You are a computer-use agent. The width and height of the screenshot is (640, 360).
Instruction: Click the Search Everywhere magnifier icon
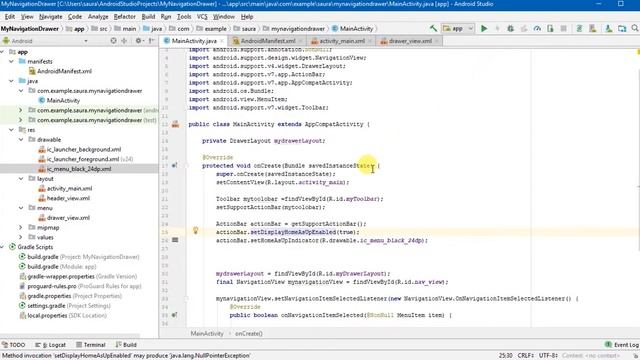click(635, 28)
